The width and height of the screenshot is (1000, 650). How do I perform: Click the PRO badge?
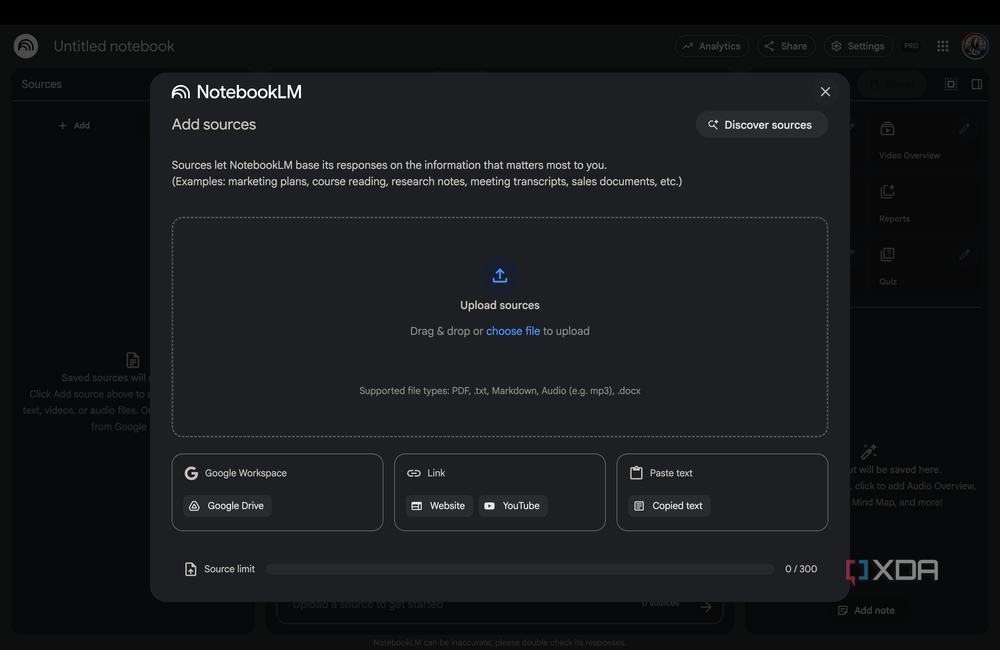[x=911, y=46]
